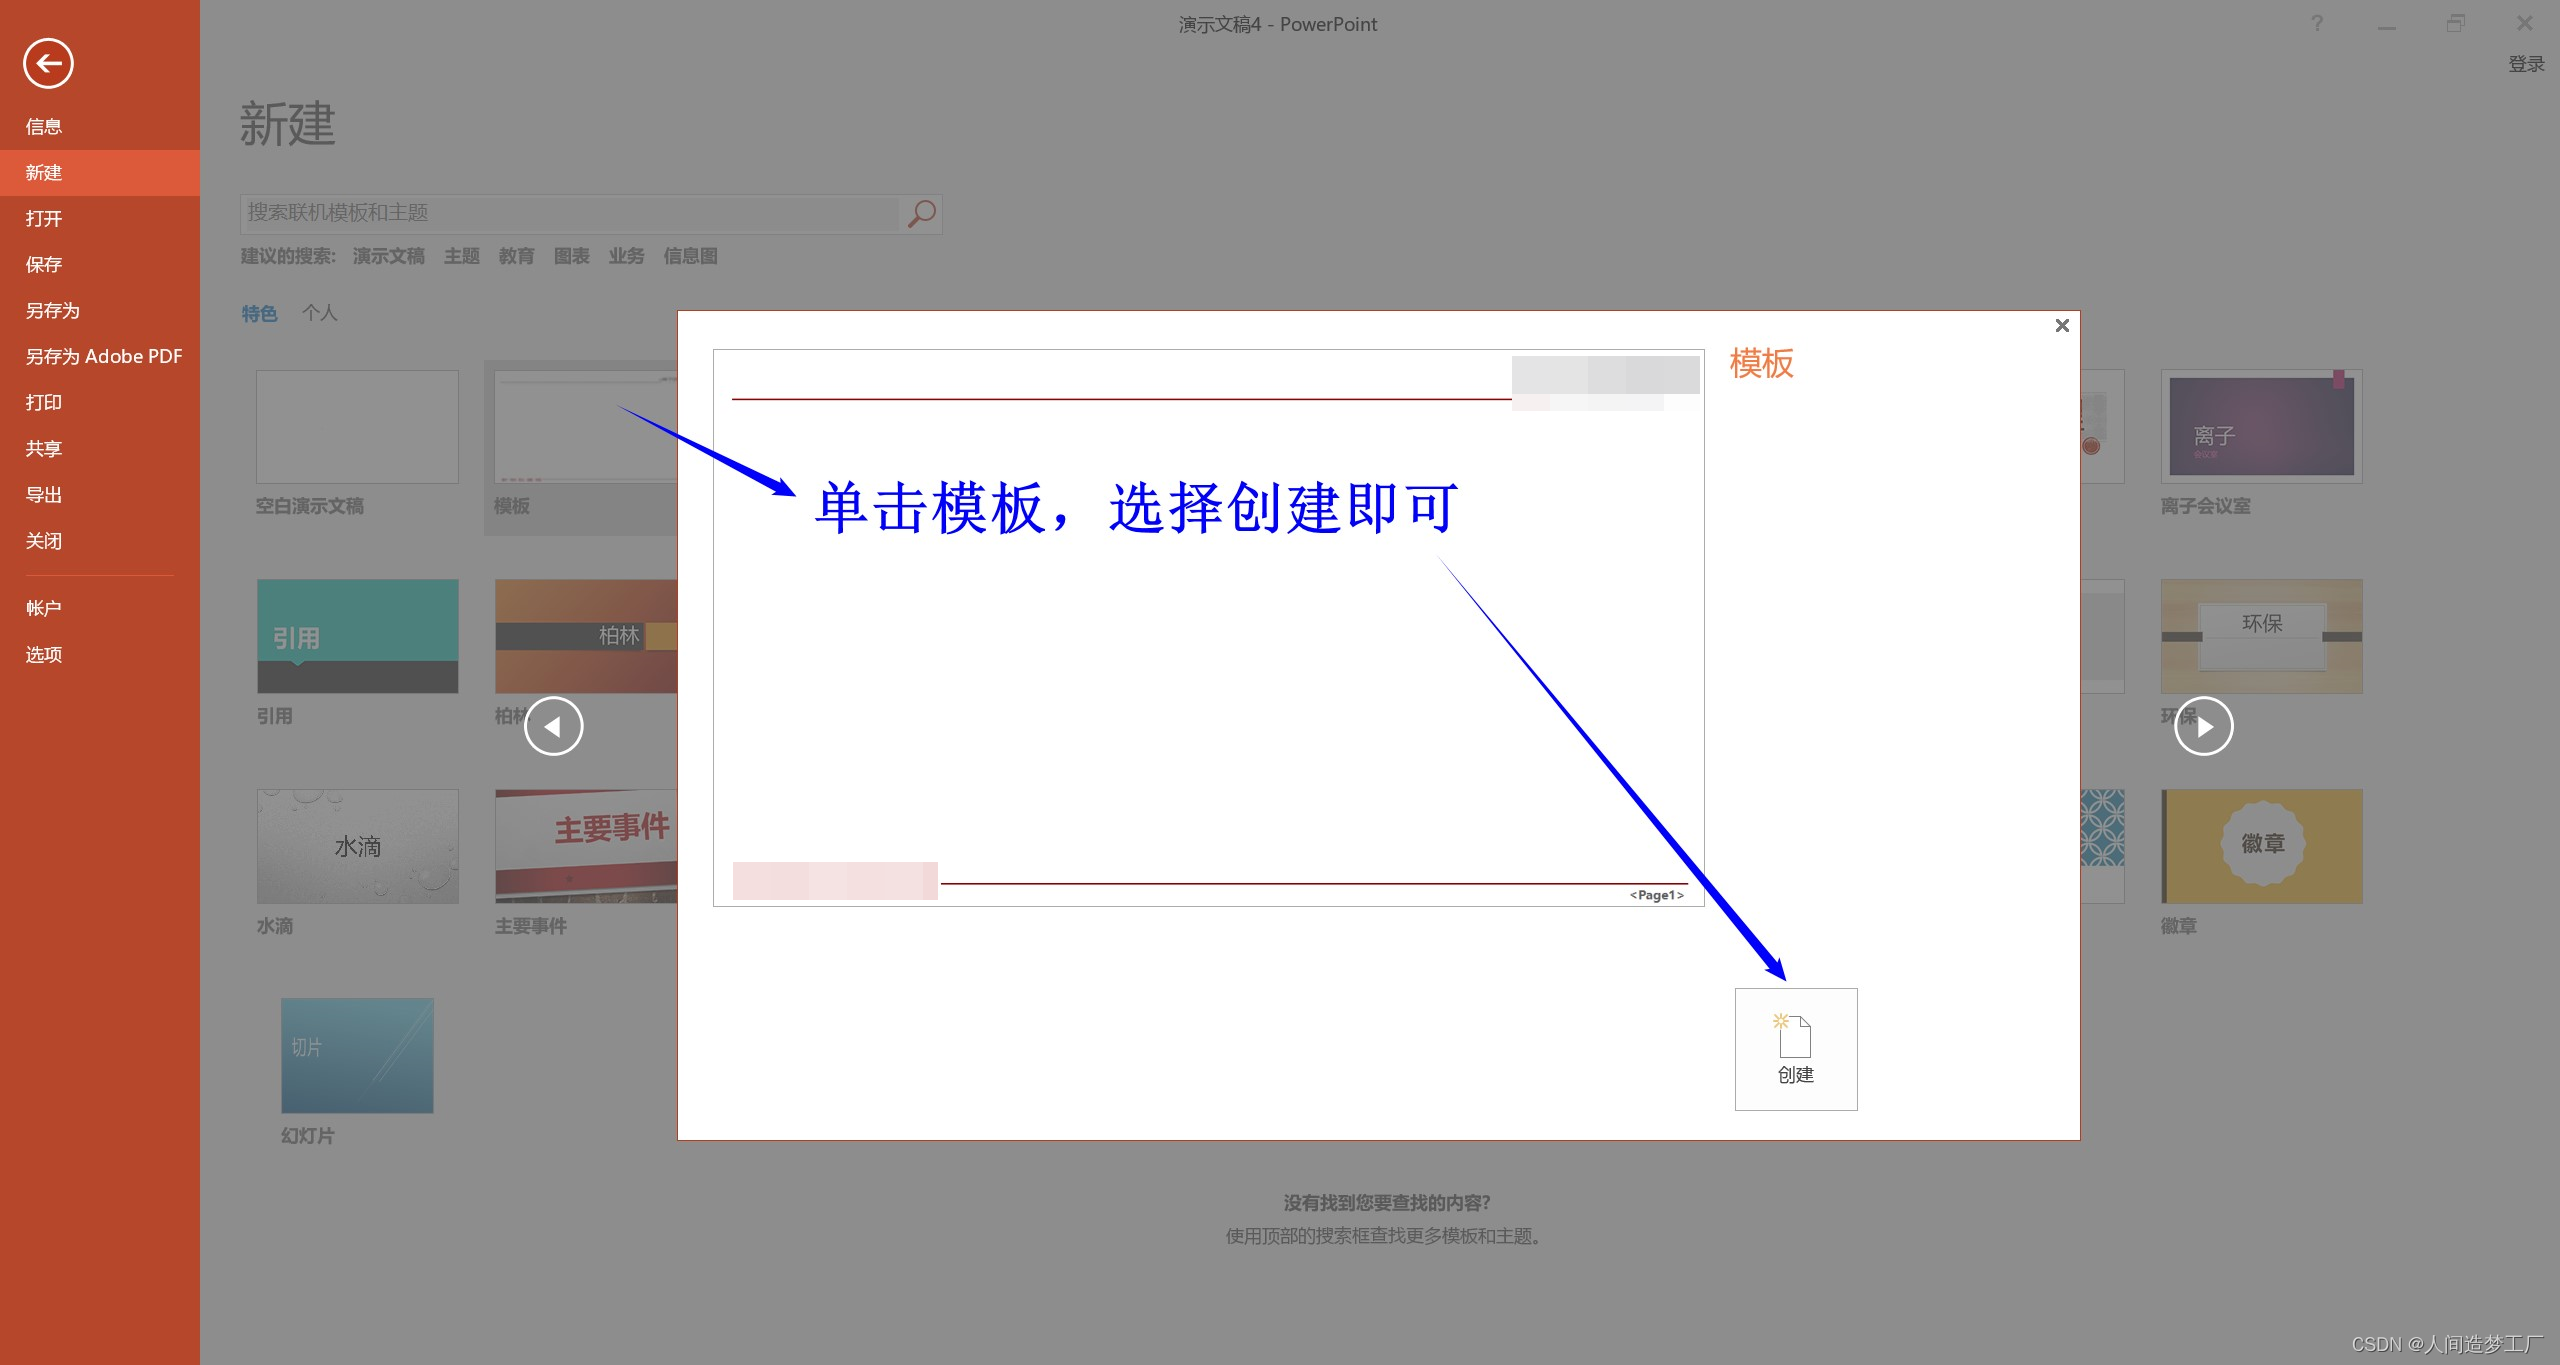The image size is (2560, 1365).
Task: Switch to the 特色 templates tab
Action: (x=259, y=313)
